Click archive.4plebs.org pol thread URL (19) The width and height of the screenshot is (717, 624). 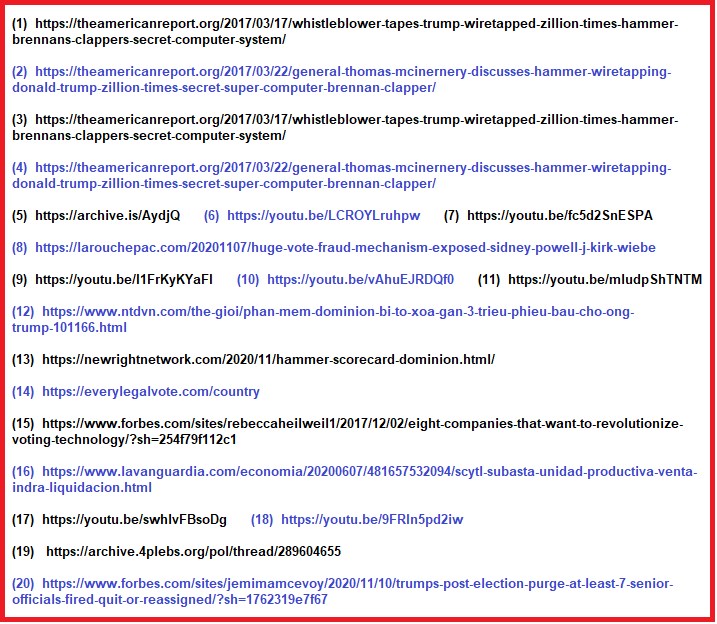[193, 551]
